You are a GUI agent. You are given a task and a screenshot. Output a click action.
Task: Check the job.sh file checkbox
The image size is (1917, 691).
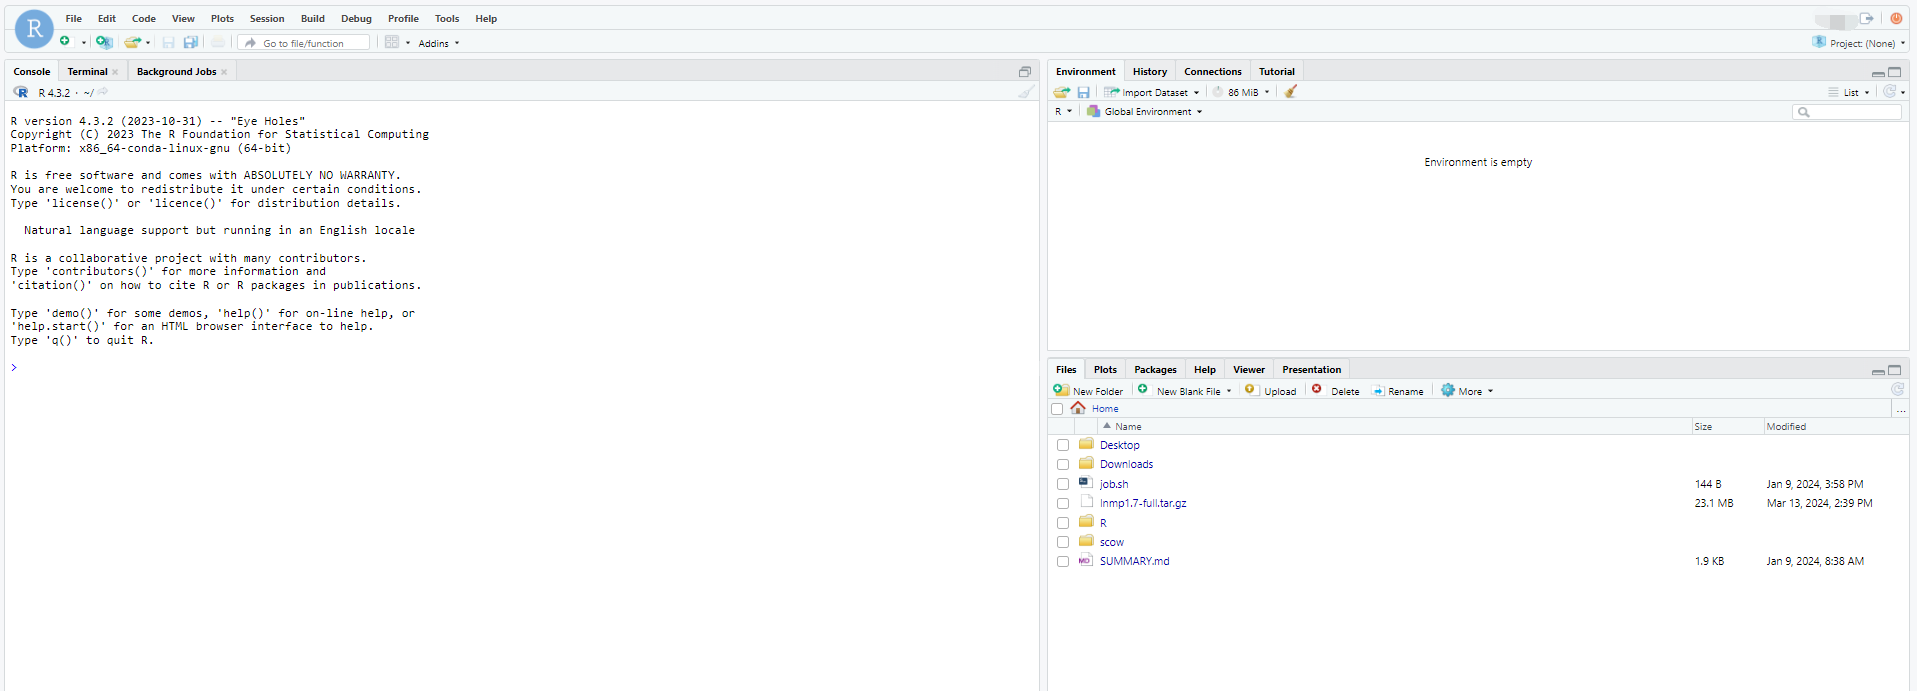click(x=1063, y=484)
